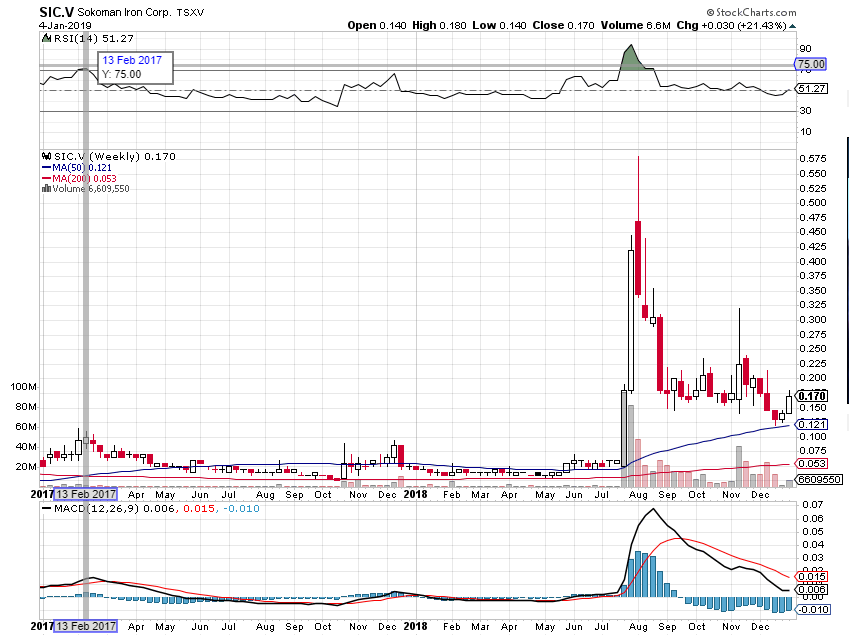Click the RSI indicator legend icon
Image resolution: width=849 pixels, height=639 pixels.
(47, 38)
